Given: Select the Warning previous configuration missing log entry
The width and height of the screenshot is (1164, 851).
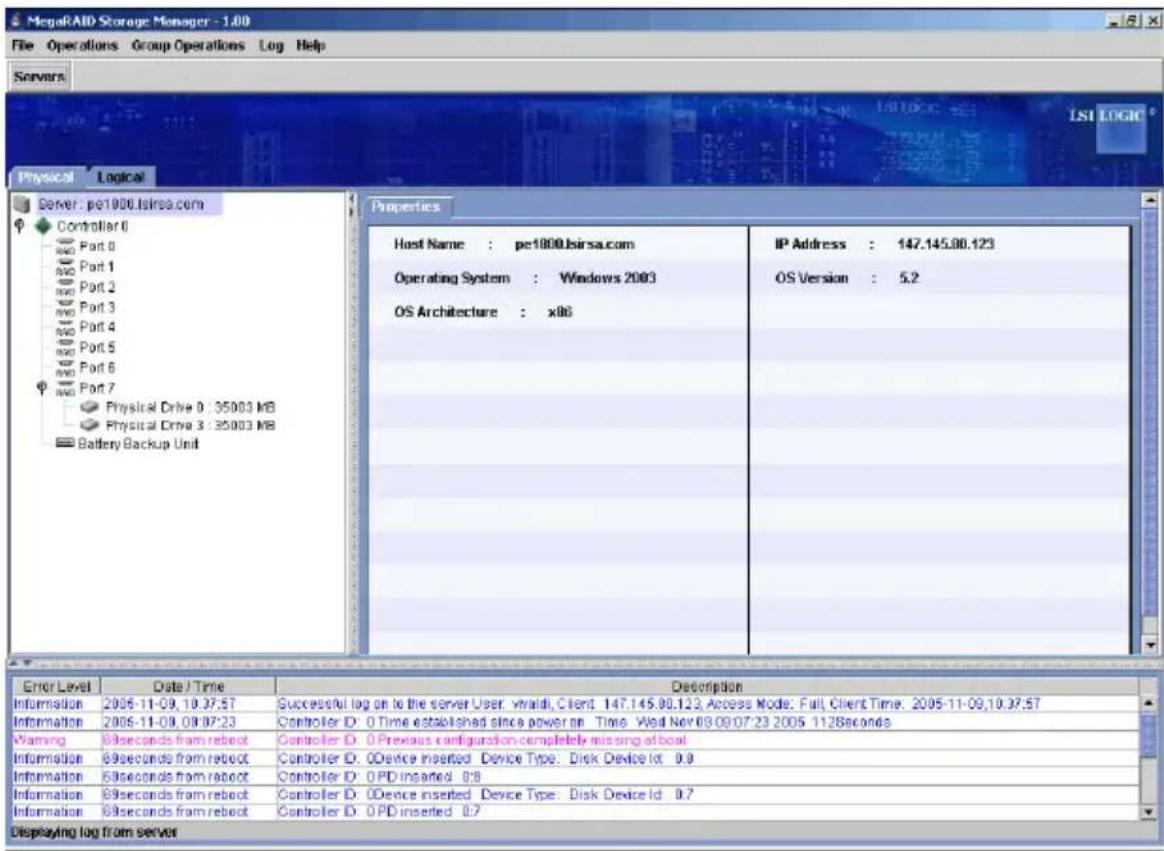Looking at the screenshot, I should [x=576, y=740].
